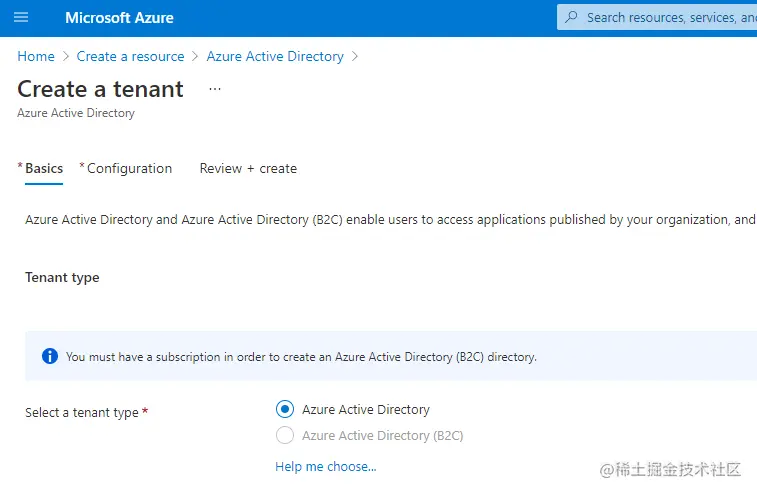Go to Home breadcrumb
Image resolution: width=757 pixels, height=494 pixels.
[x=36, y=56]
